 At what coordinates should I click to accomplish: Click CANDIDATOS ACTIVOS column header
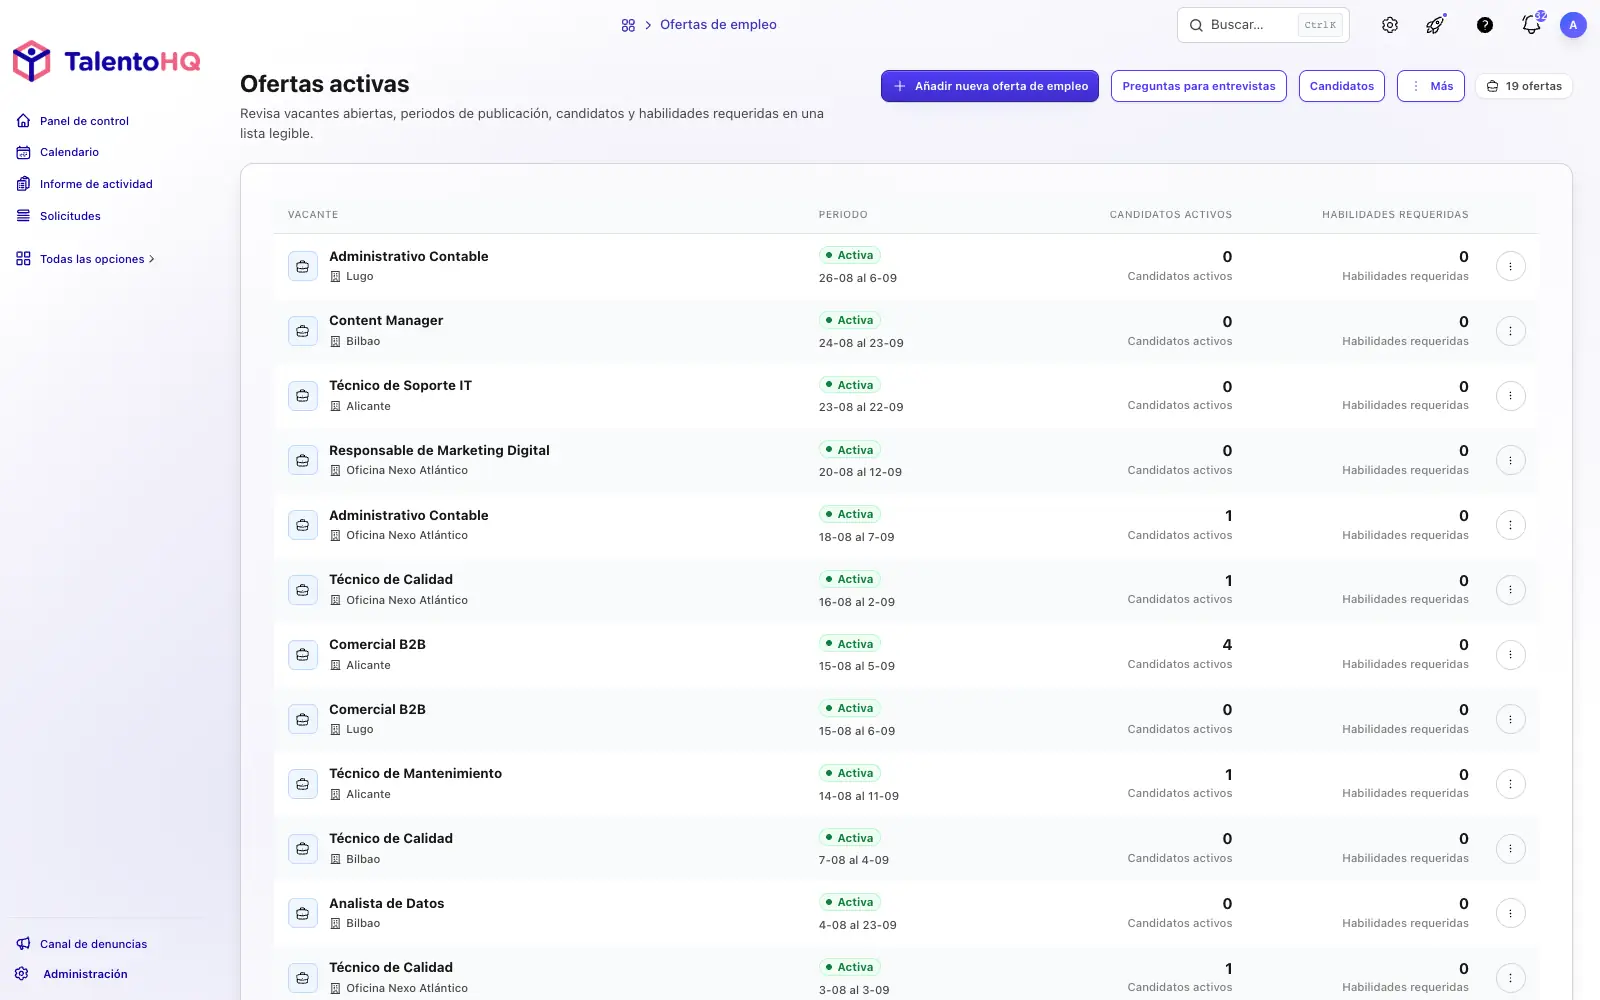pyautogui.click(x=1171, y=215)
